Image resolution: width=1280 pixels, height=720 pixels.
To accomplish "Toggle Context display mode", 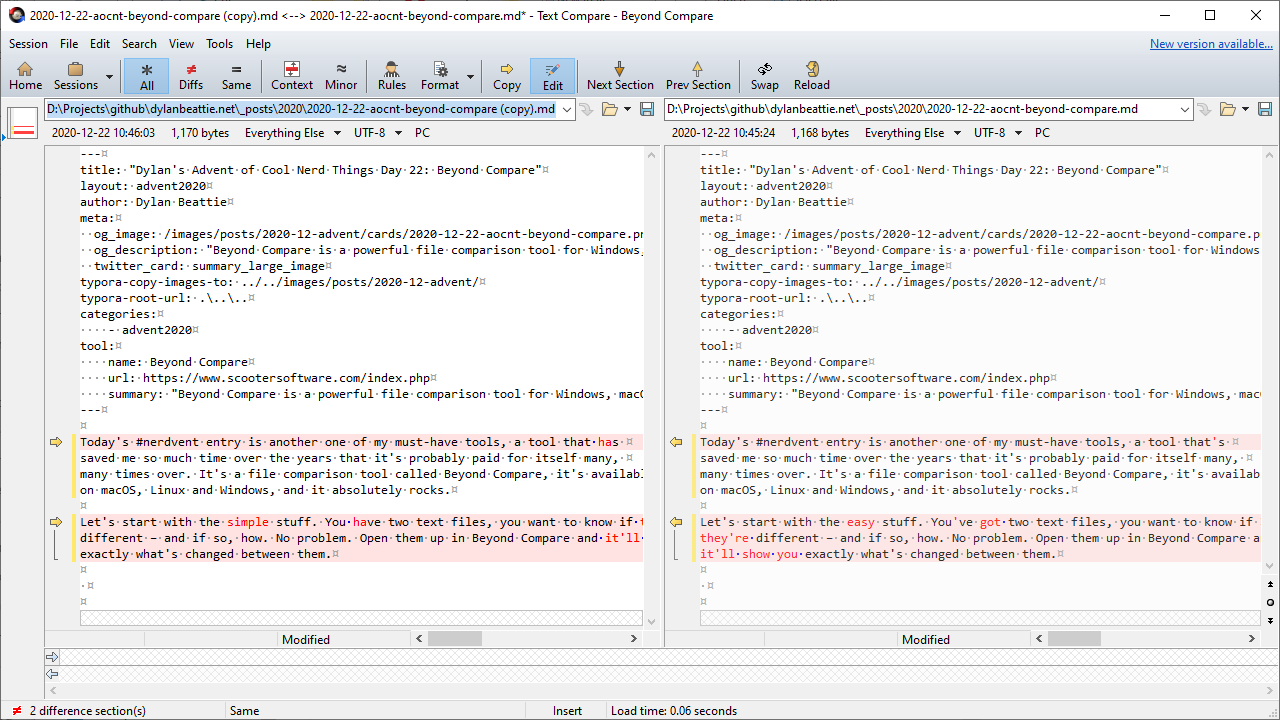I will click(292, 76).
